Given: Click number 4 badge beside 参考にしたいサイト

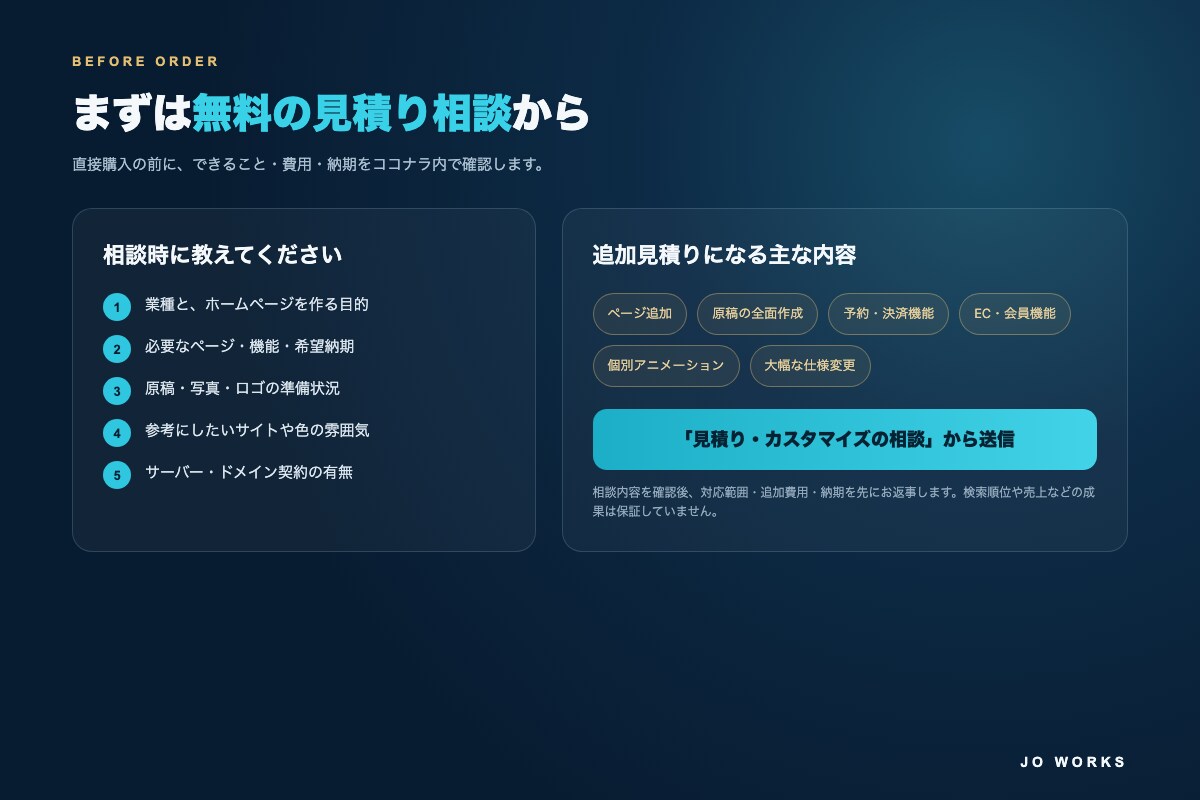Looking at the screenshot, I should pyautogui.click(x=117, y=433).
